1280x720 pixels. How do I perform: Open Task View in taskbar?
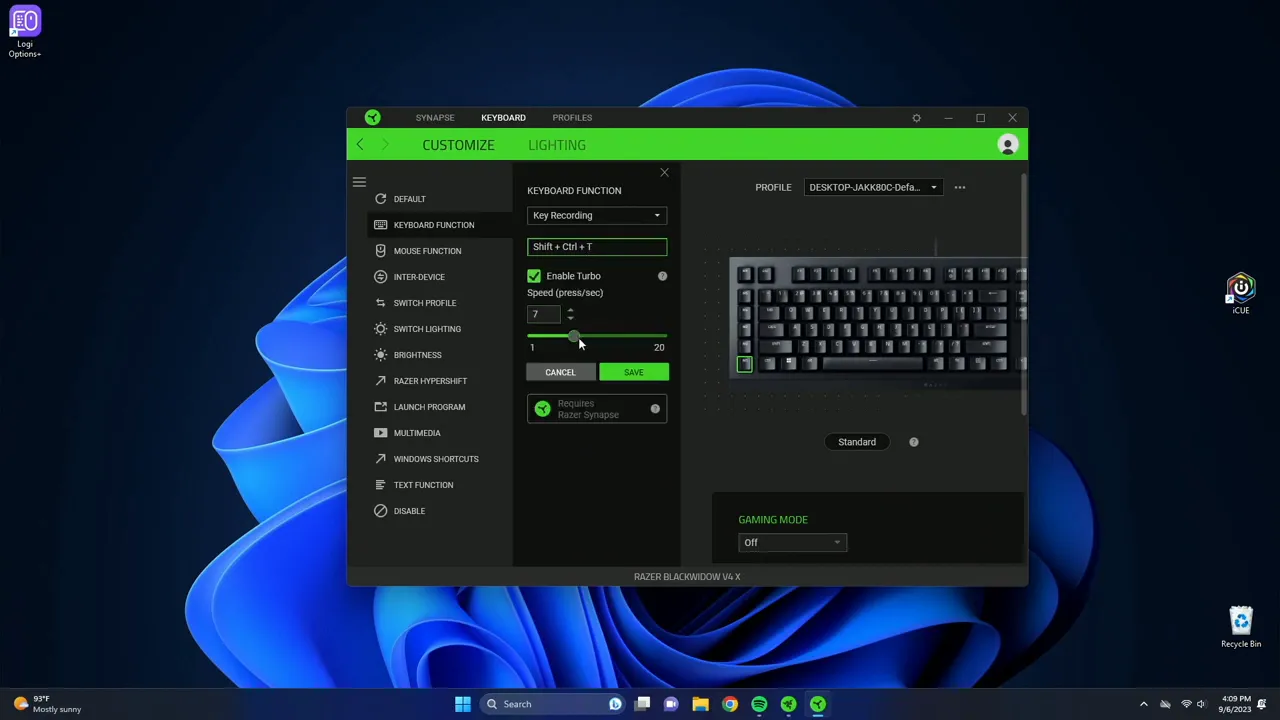pyautogui.click(x=643, y=704)
